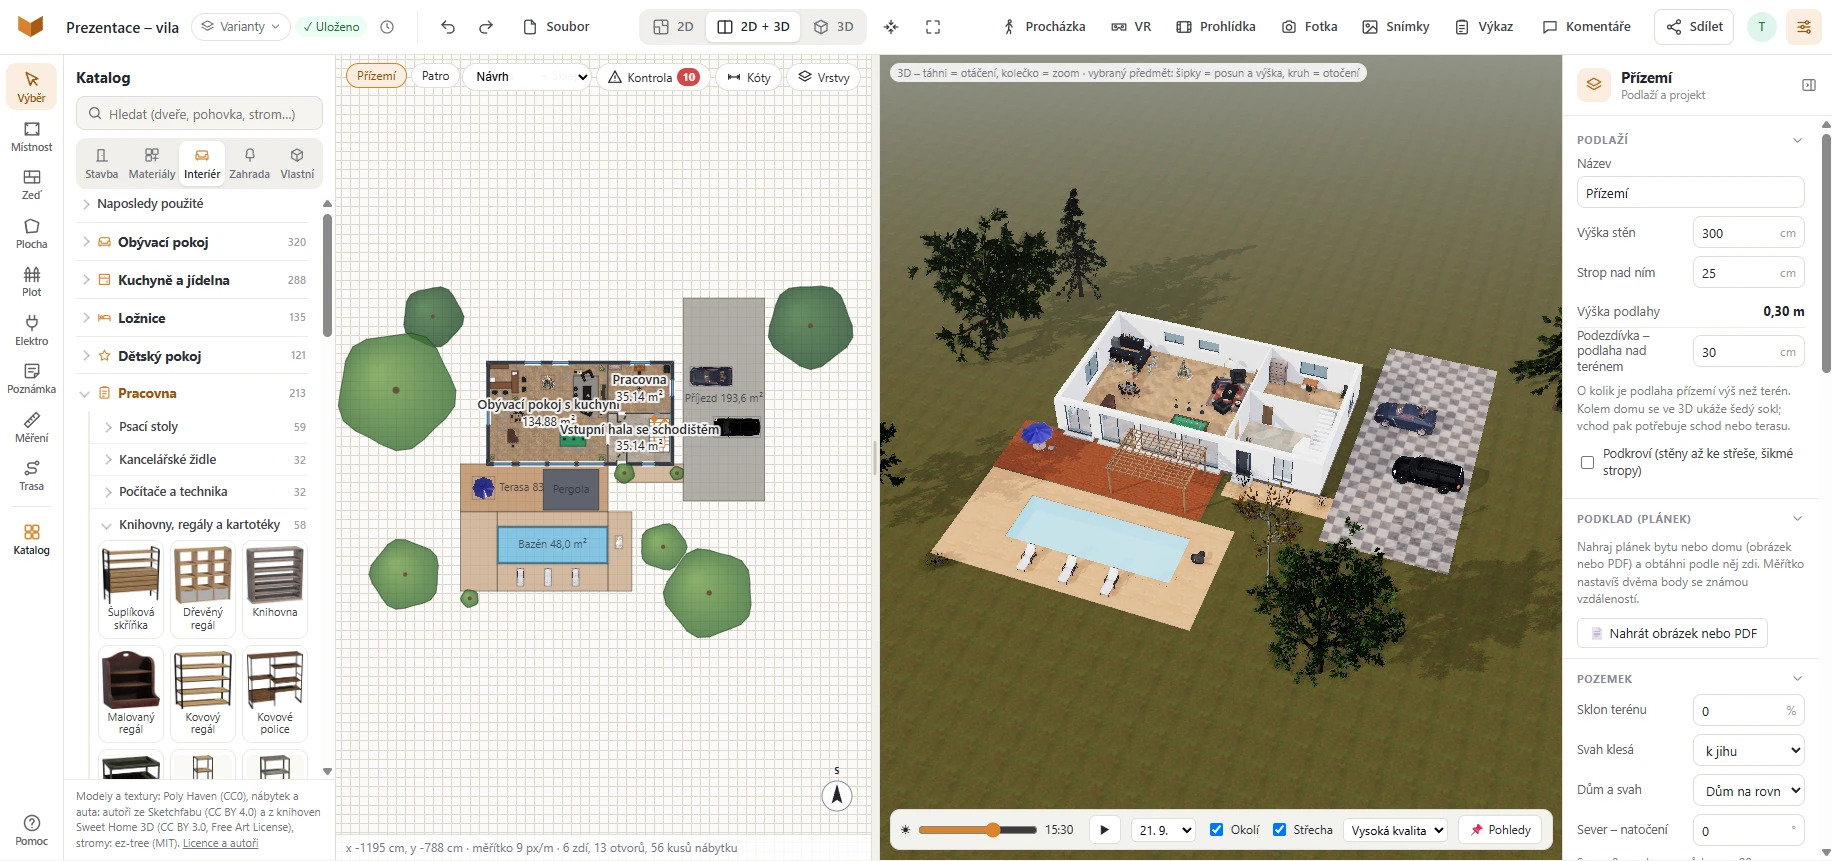
Task: Click Nahrát obrázek nebo PDF button
Action: pyautogui.click(x=1672, y=633)
